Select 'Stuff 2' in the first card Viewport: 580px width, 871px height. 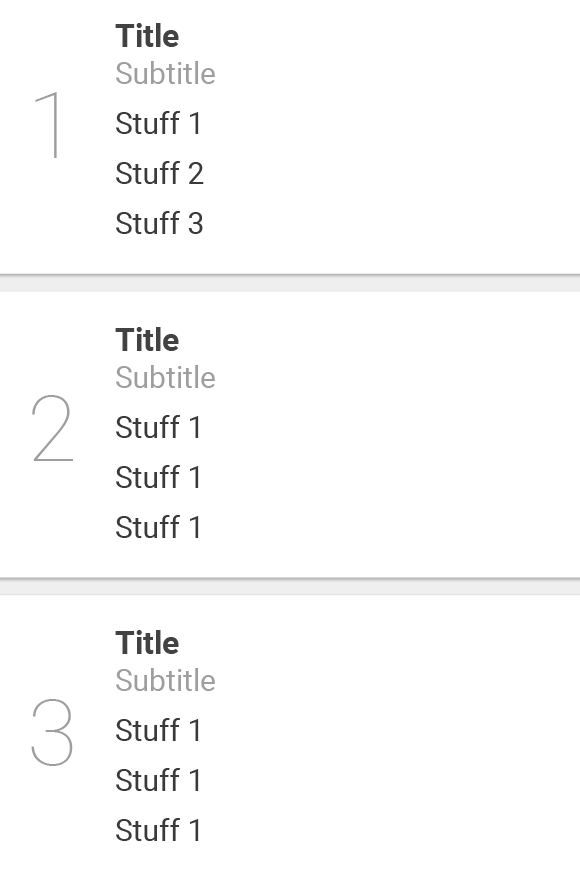tap(159, 173)
